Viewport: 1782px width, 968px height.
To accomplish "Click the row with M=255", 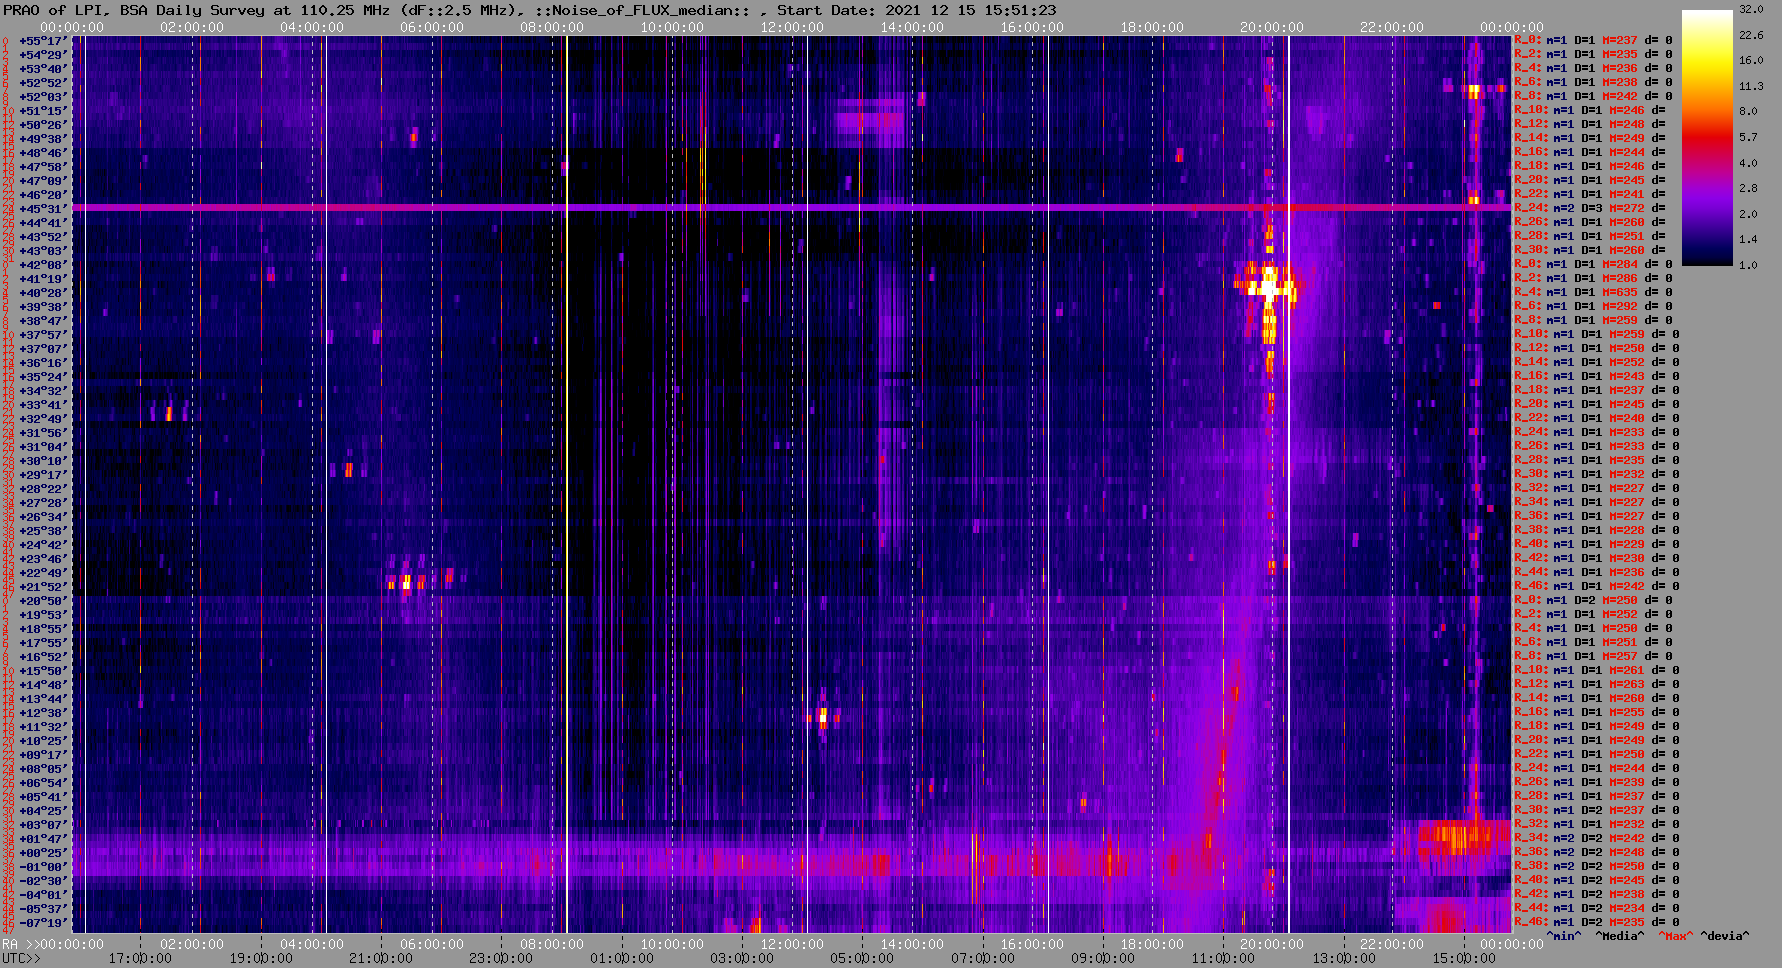I will click(1596, 712).
